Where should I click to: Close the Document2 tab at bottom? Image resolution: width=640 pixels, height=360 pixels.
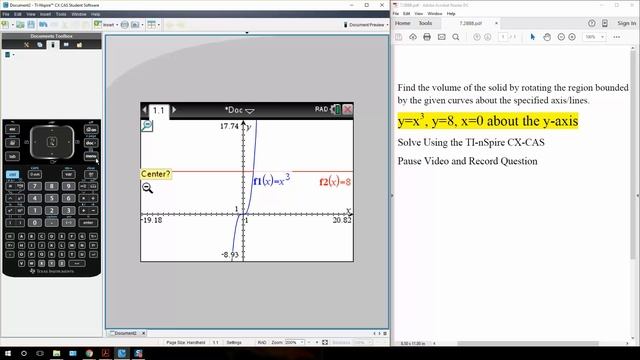click(x=143, y=333)
